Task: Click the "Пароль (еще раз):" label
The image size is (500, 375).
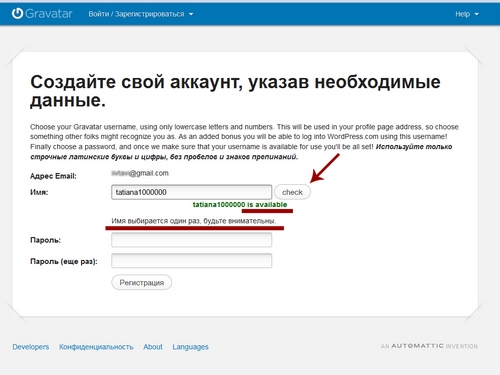Action: pyautogui.click(x=64, y=261)
